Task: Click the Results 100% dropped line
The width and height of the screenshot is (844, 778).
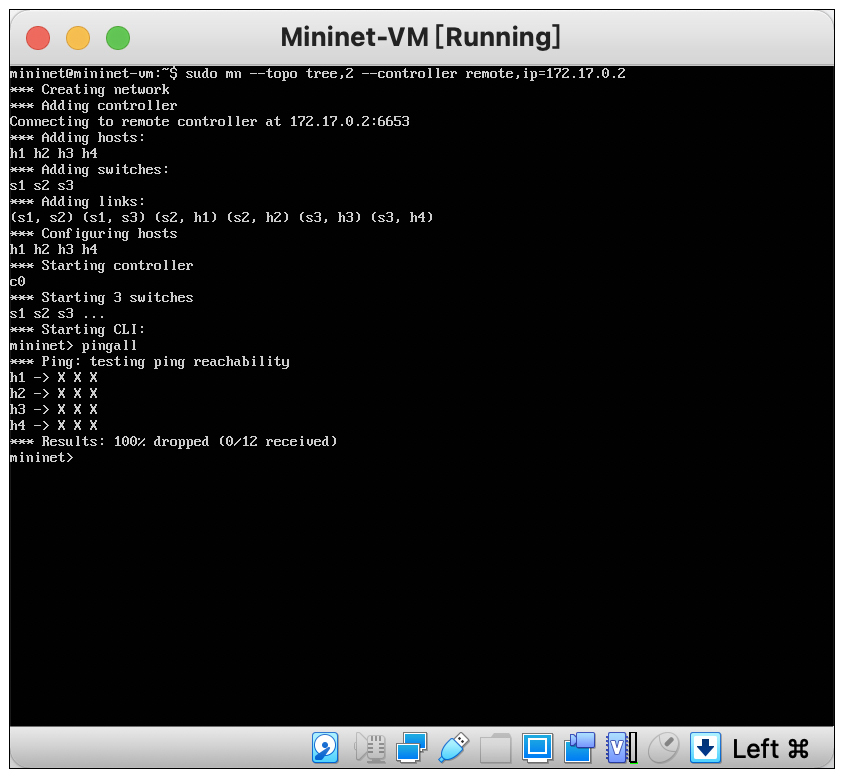Action: (173, 441)
